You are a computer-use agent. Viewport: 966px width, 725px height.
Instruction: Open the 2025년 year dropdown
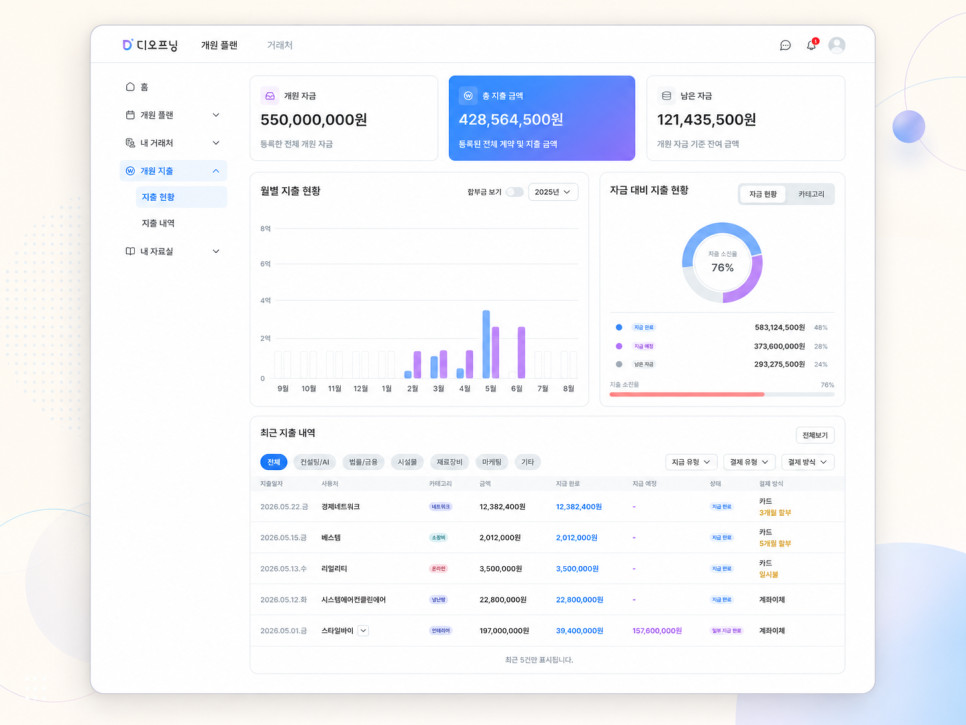(553, 192)
